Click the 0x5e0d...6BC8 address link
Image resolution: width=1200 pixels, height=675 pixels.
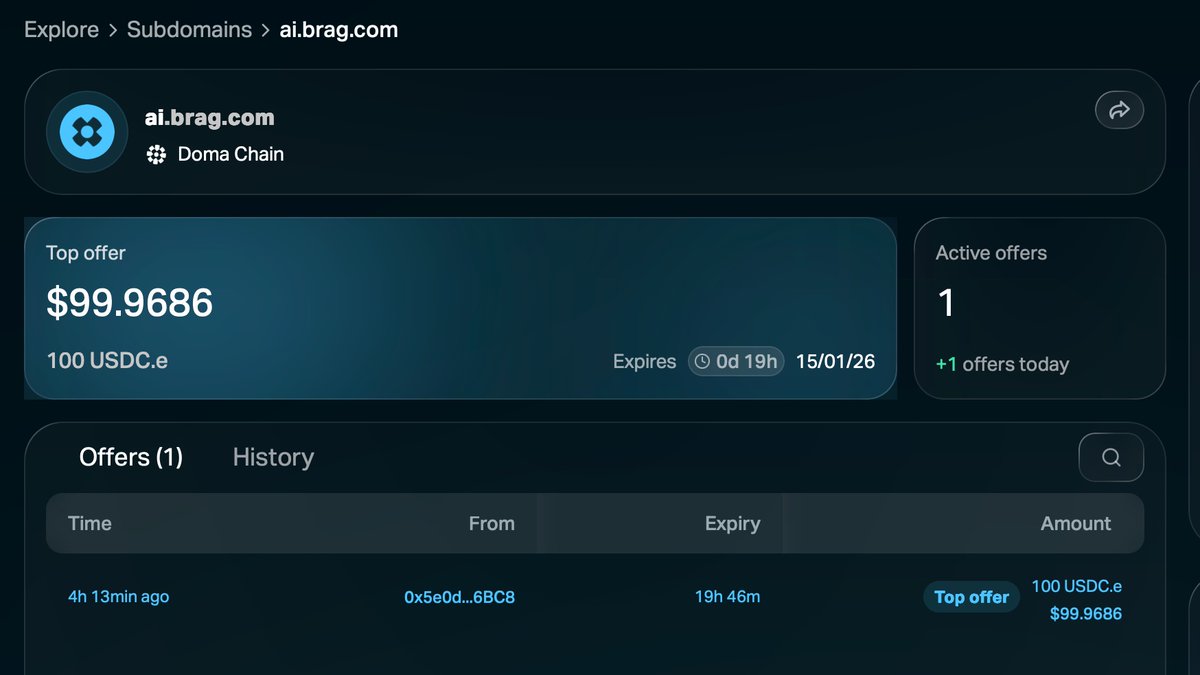pyautogui.click(x=459, y=596)
